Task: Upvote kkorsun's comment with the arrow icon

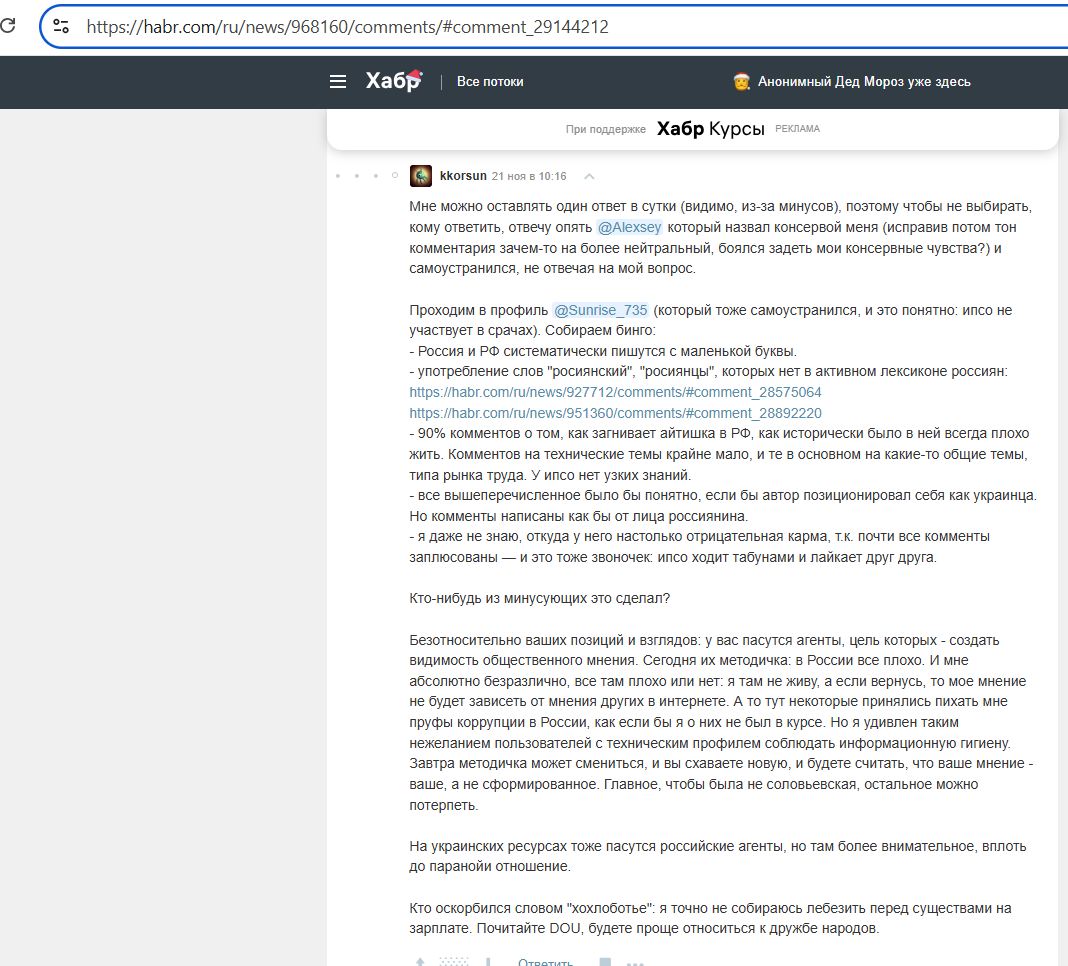Action: click(x=419, y=961)
